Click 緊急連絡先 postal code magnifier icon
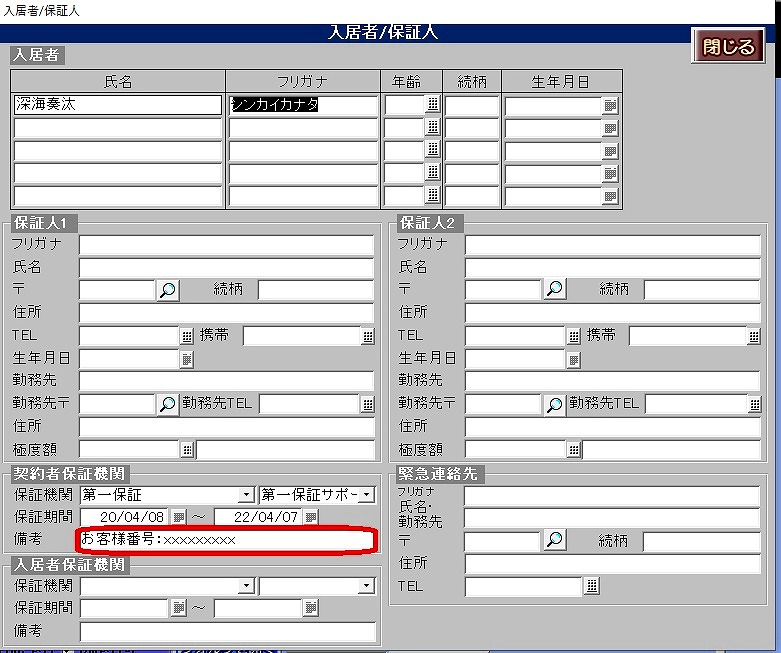The width and height of the screenshot is (781, 653). tap(554, 541)
